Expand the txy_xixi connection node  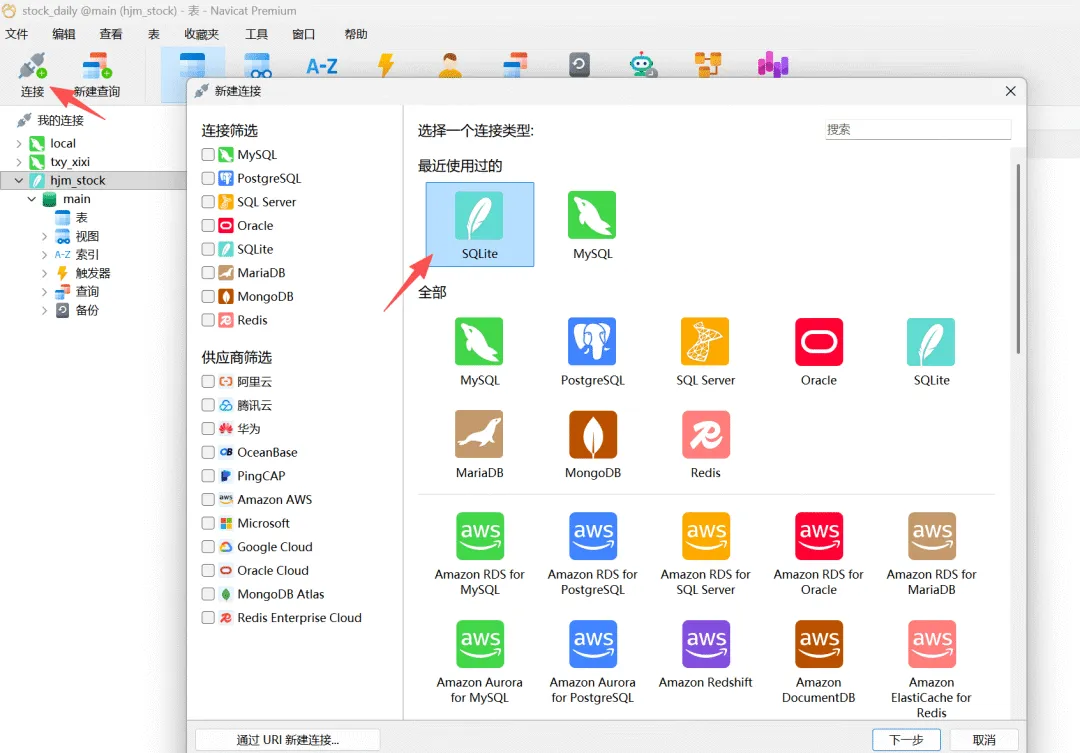[19, 162]
